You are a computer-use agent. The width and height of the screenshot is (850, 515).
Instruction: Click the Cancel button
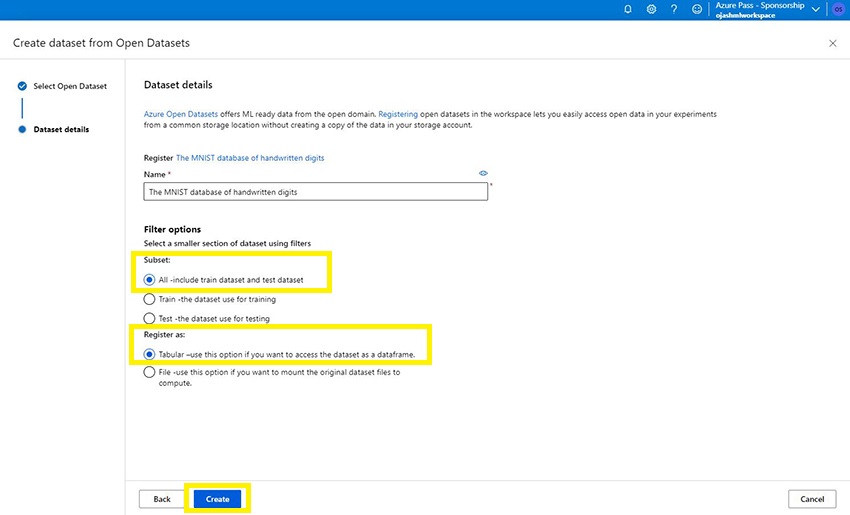point(812,499)
